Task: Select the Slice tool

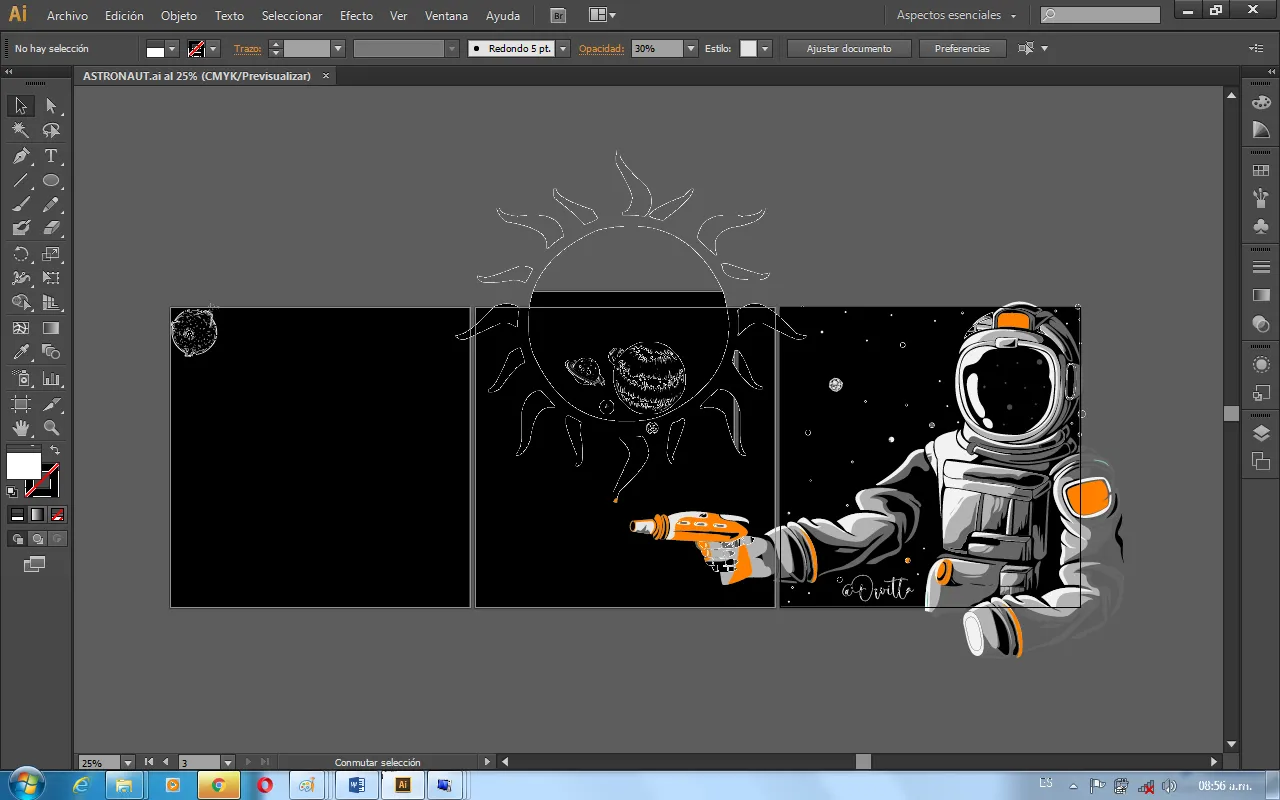Action: [51, 404]
